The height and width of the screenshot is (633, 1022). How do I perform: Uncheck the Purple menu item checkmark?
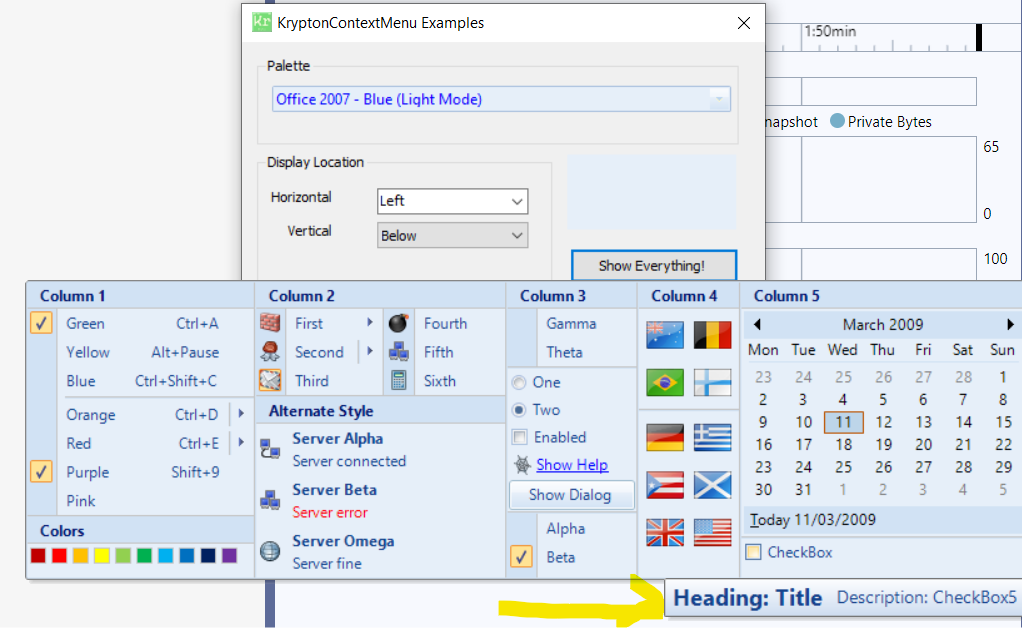click(x=41, y=471)
